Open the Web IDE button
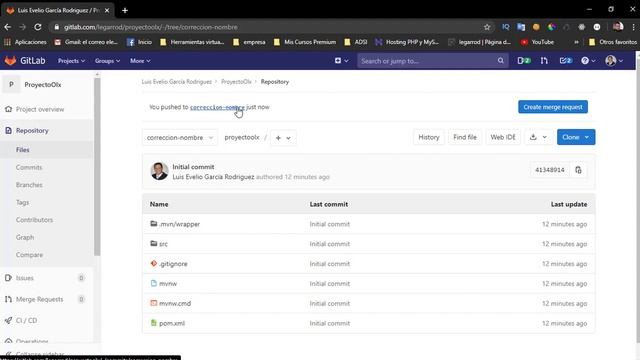 [503, 137]
